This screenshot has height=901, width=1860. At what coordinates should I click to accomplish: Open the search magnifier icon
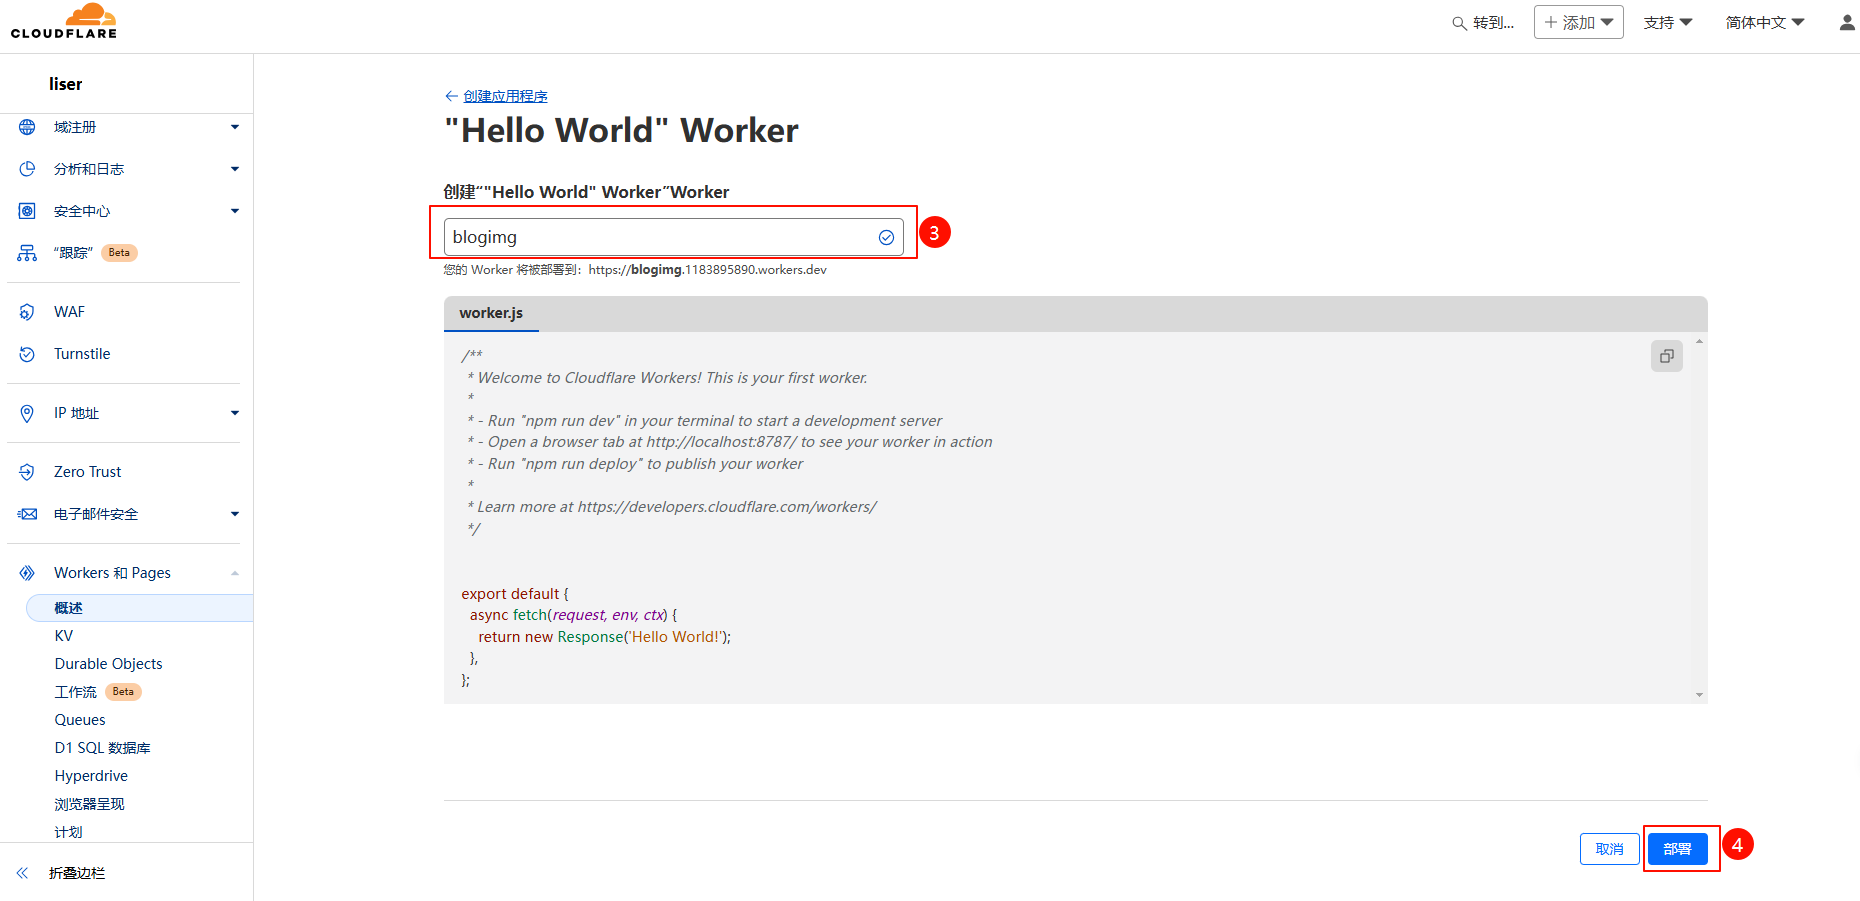1459,23
